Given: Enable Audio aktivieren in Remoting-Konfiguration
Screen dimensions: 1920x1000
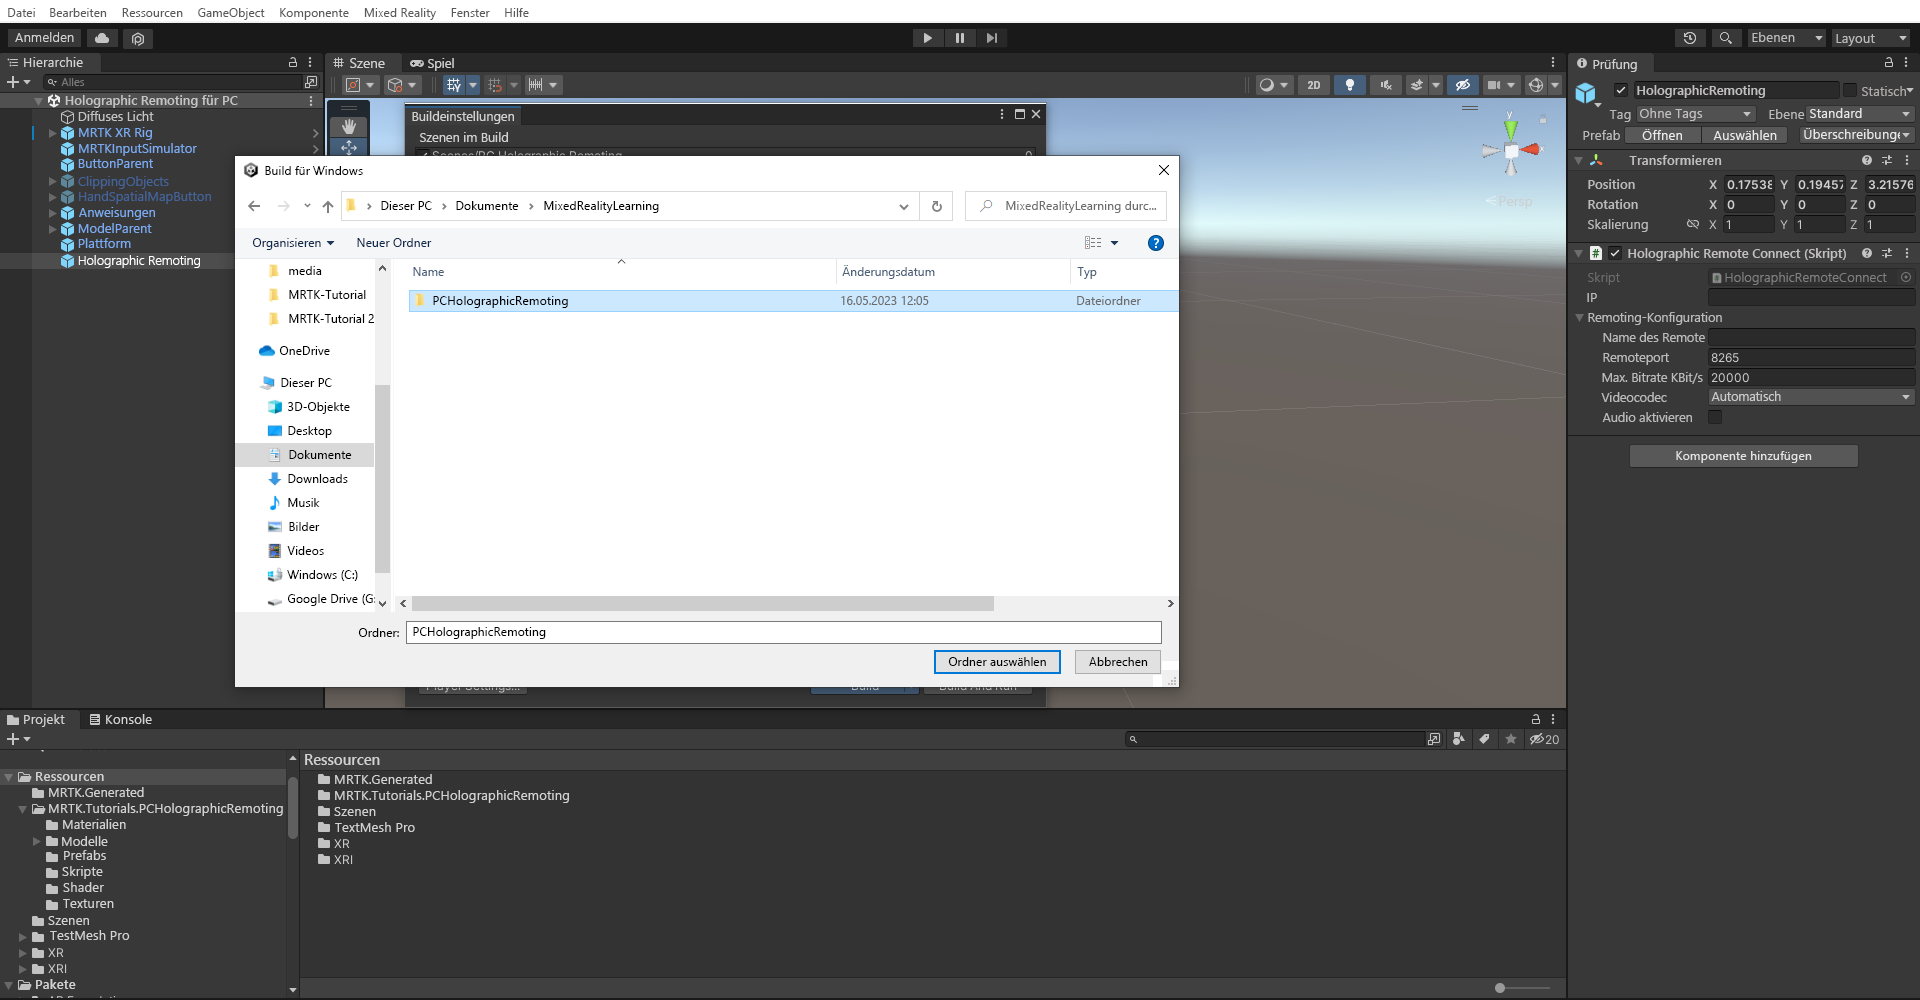Looking at the screenshot, I should [x=1715, y=417].
